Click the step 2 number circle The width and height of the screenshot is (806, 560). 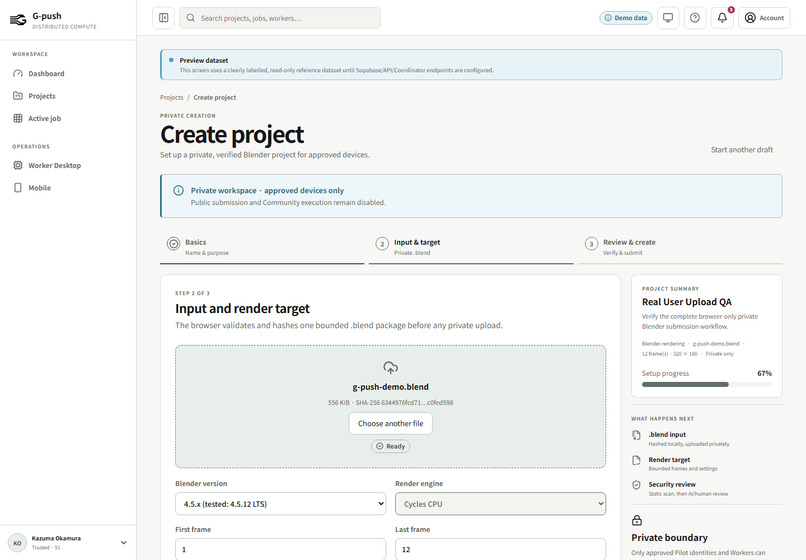(382, 244)
